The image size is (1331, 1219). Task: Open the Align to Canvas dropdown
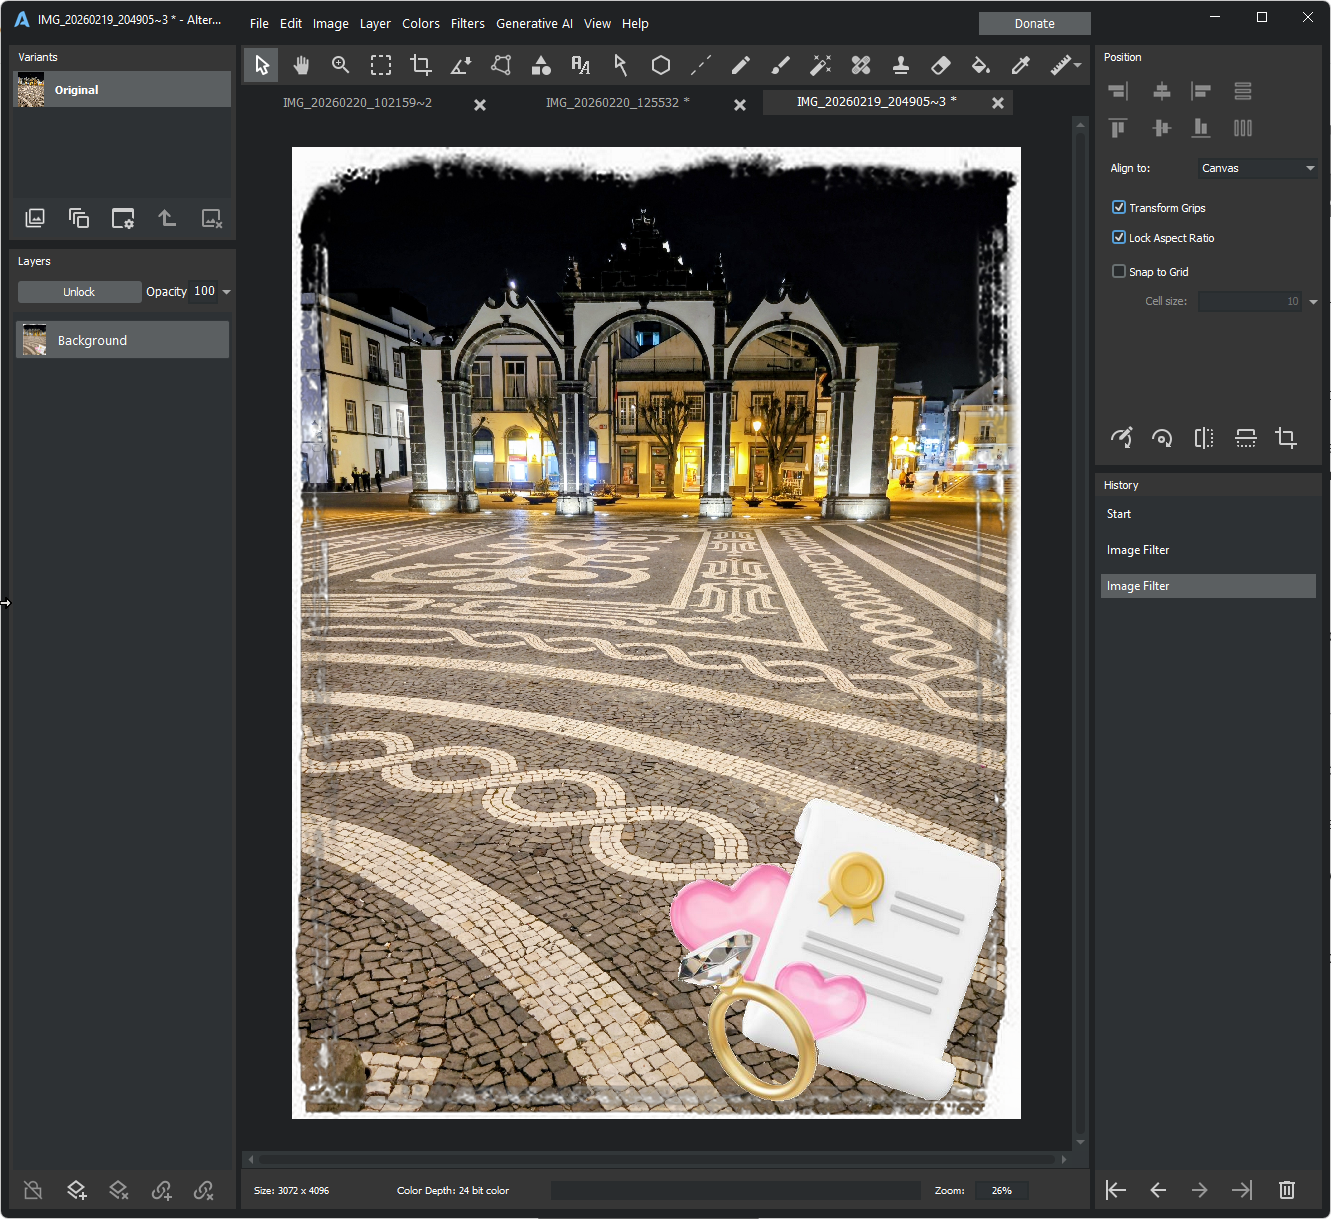[1258, 168]
